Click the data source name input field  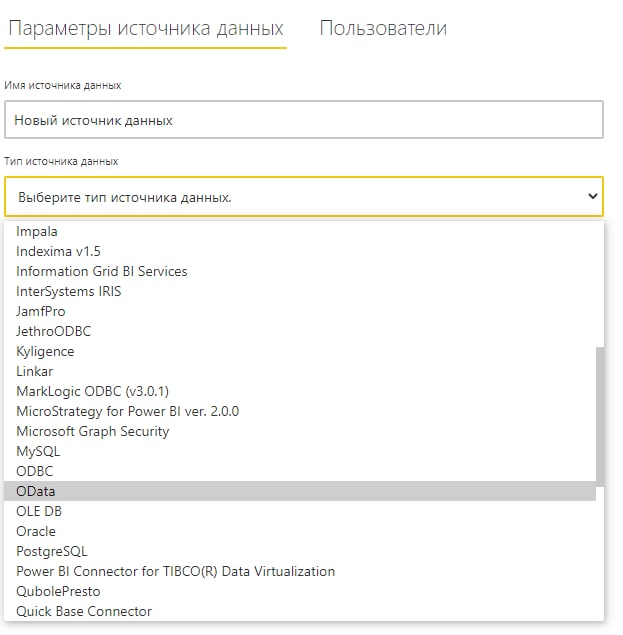pos(304,120)
